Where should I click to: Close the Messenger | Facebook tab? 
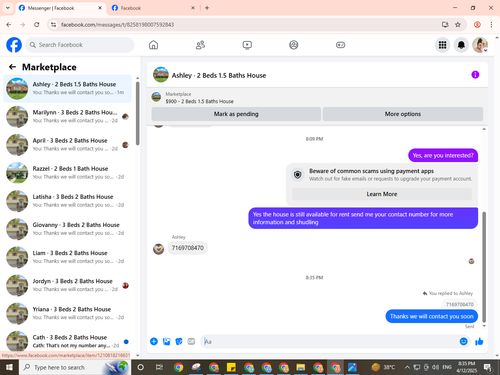[100, 8]
